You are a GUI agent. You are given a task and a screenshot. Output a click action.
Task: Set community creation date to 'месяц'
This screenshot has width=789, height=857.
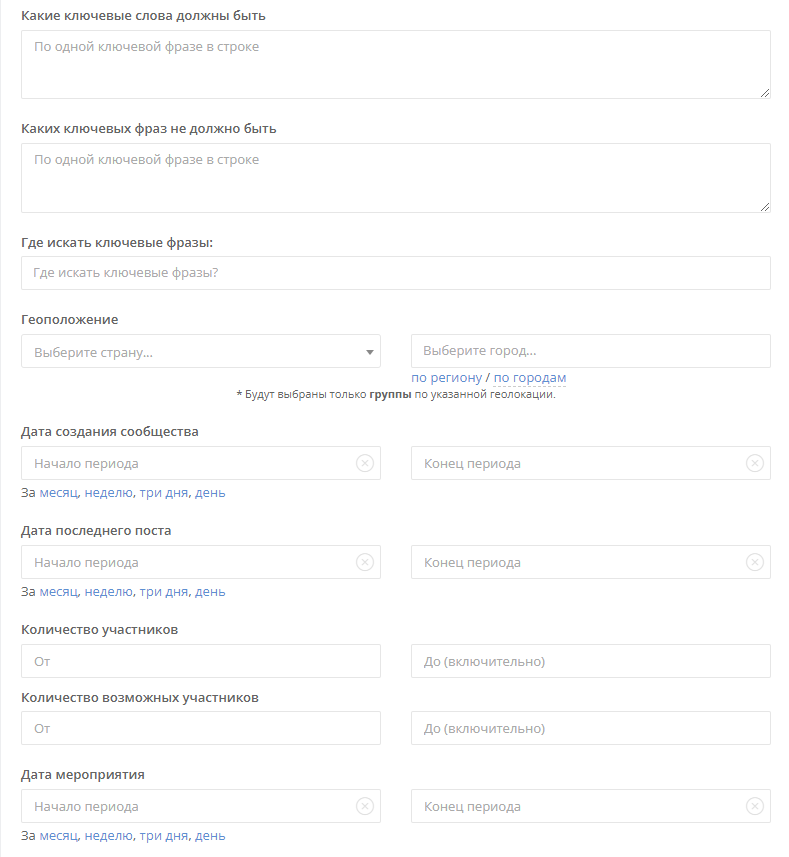coord(59,493)
